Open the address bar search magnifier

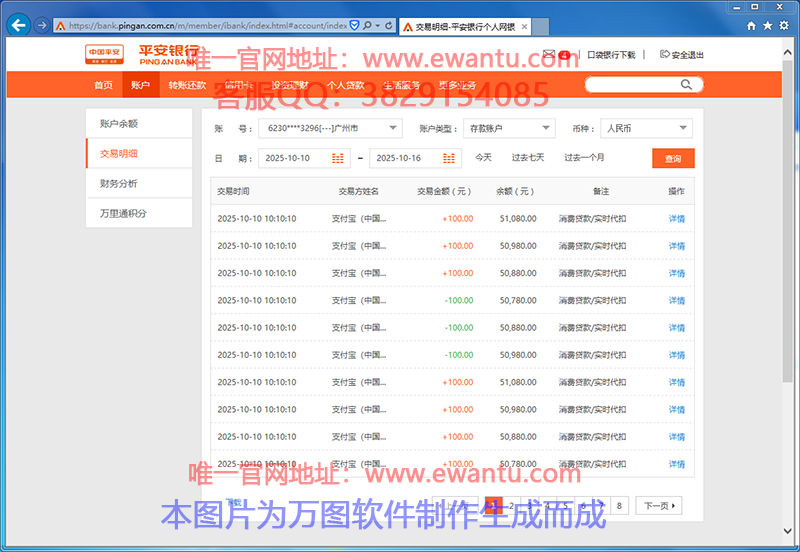coord(367,25)
